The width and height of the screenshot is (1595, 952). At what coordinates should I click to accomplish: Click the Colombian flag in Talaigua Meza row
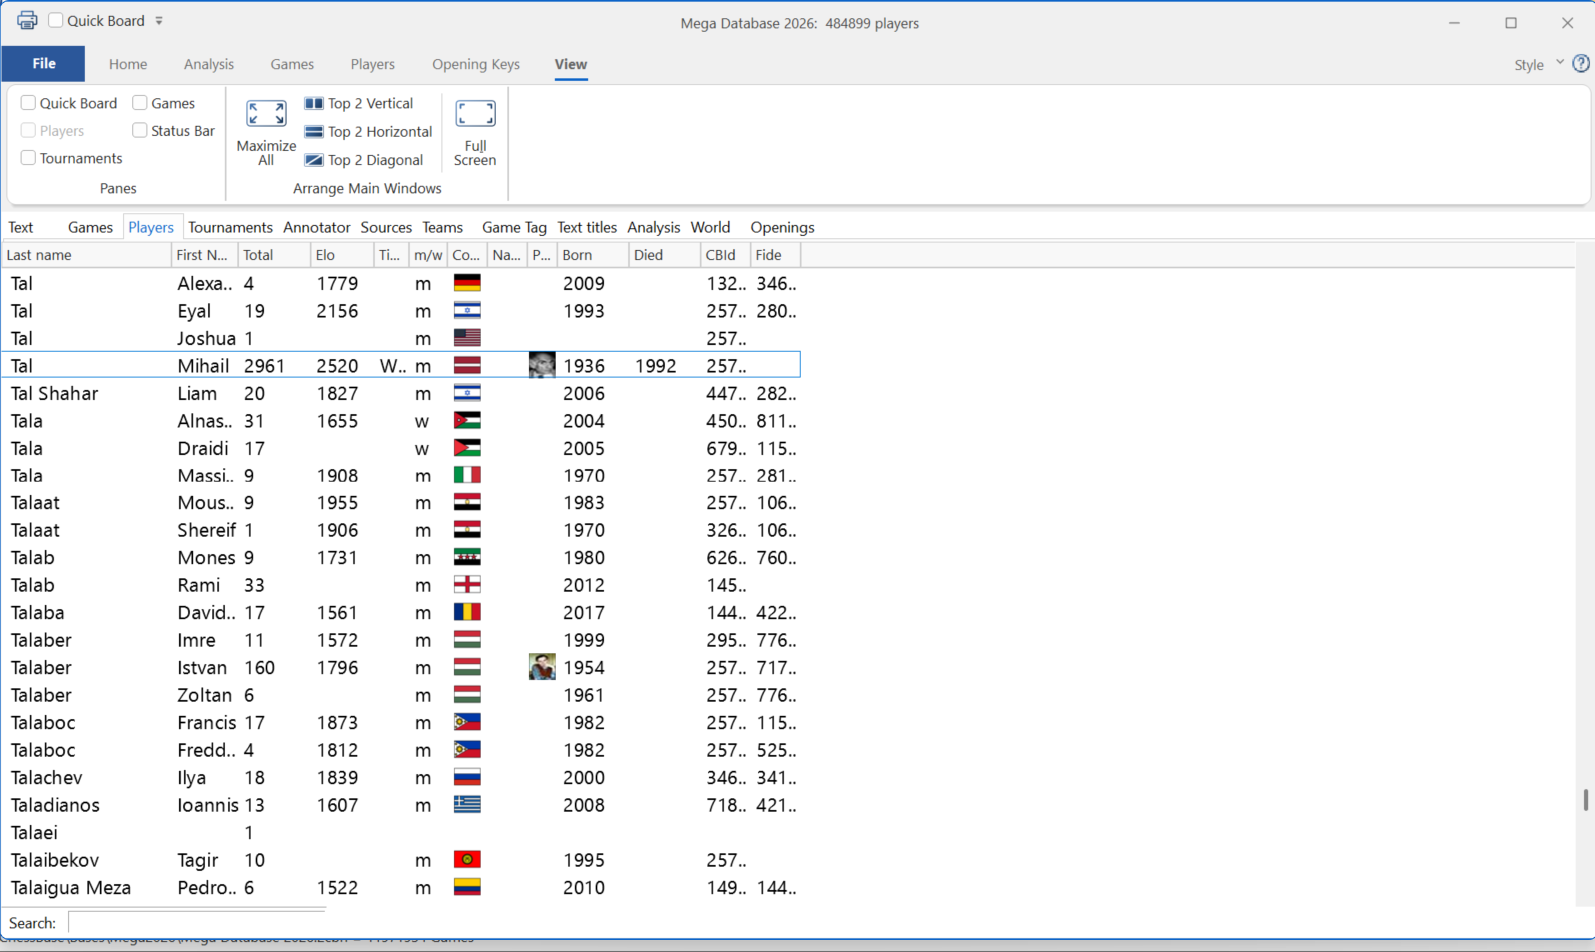point(467,887)
